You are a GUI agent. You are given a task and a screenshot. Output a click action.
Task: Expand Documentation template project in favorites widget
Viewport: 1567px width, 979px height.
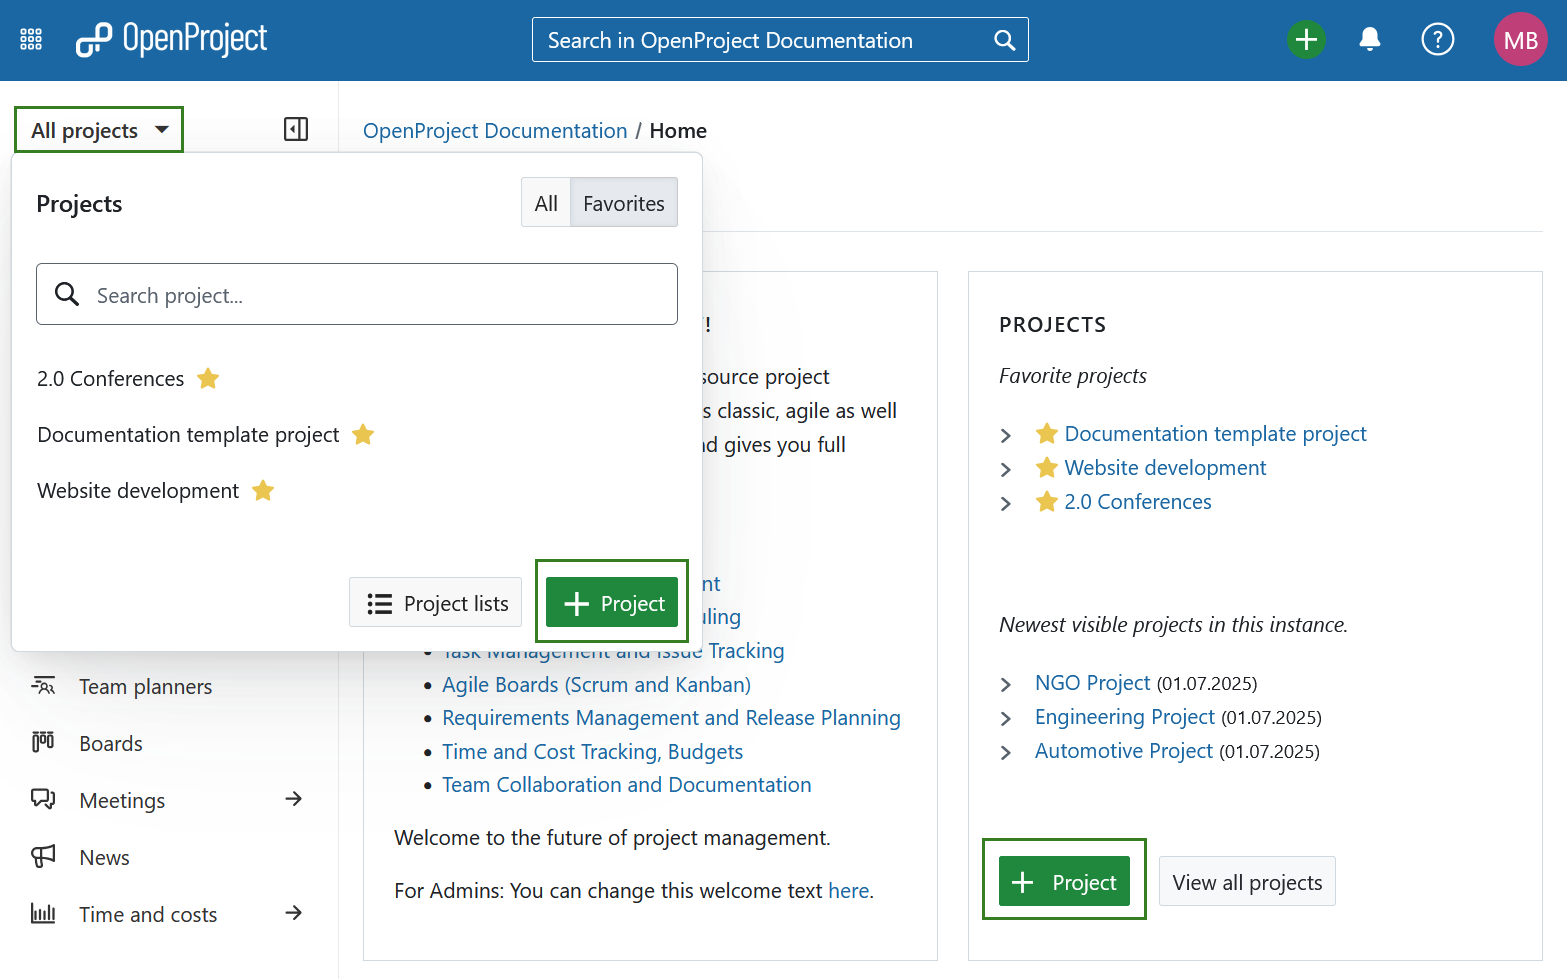coord(1006,435)
